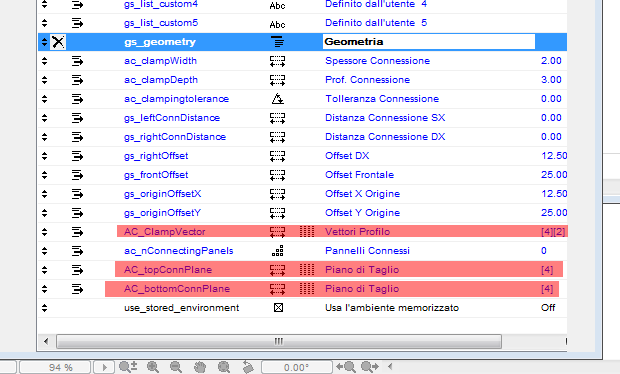Click the length type icon for gs_leftConnDistance
This screenshot has height=374, width=620.
[x=278, y=118]
